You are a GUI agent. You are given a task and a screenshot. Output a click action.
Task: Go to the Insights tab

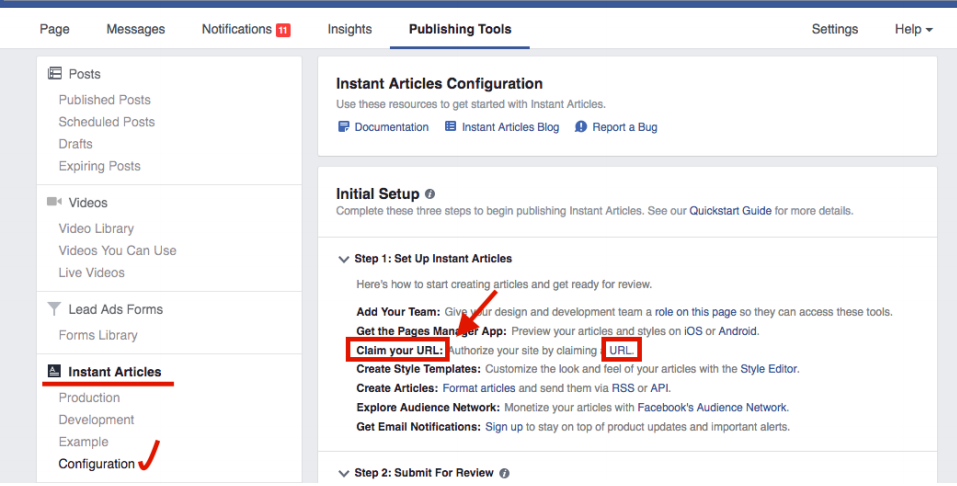pos(350,29)
